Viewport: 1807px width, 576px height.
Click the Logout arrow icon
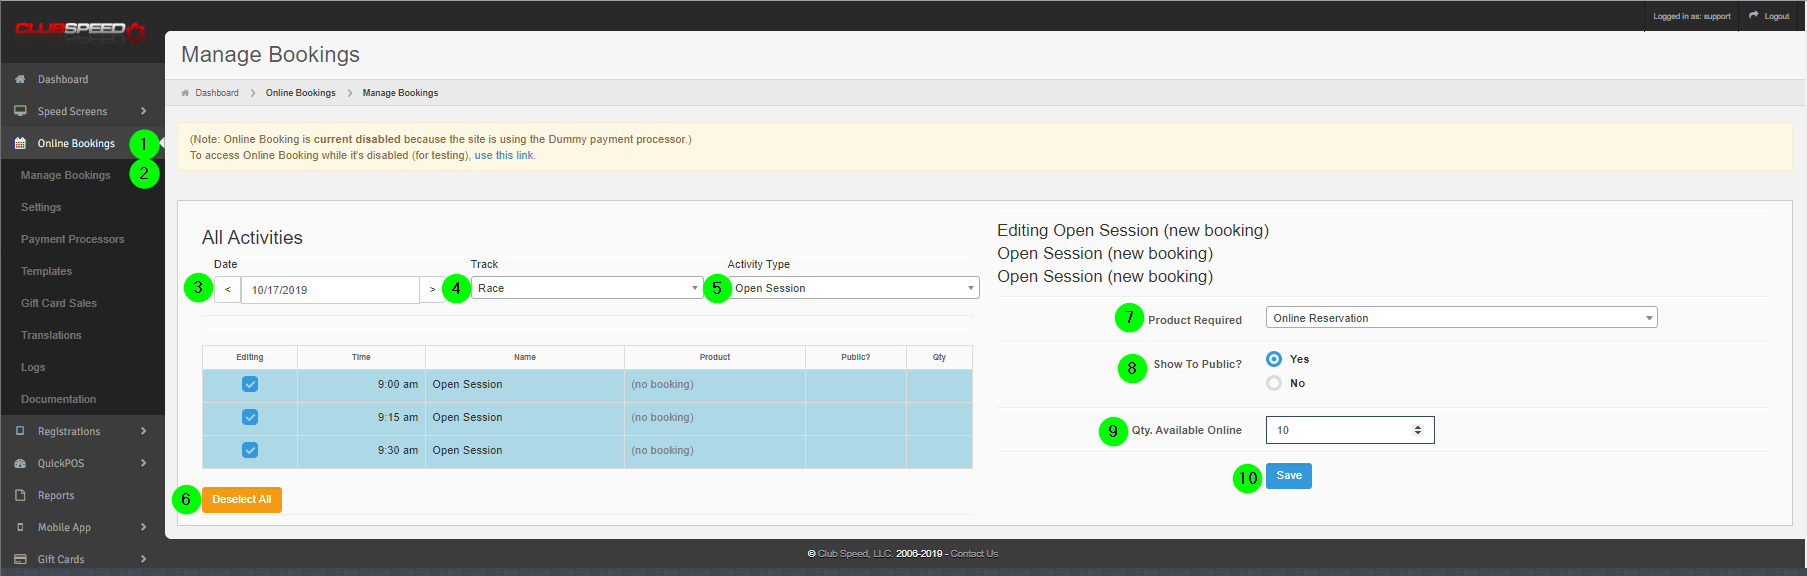(x=1754, y=15)
